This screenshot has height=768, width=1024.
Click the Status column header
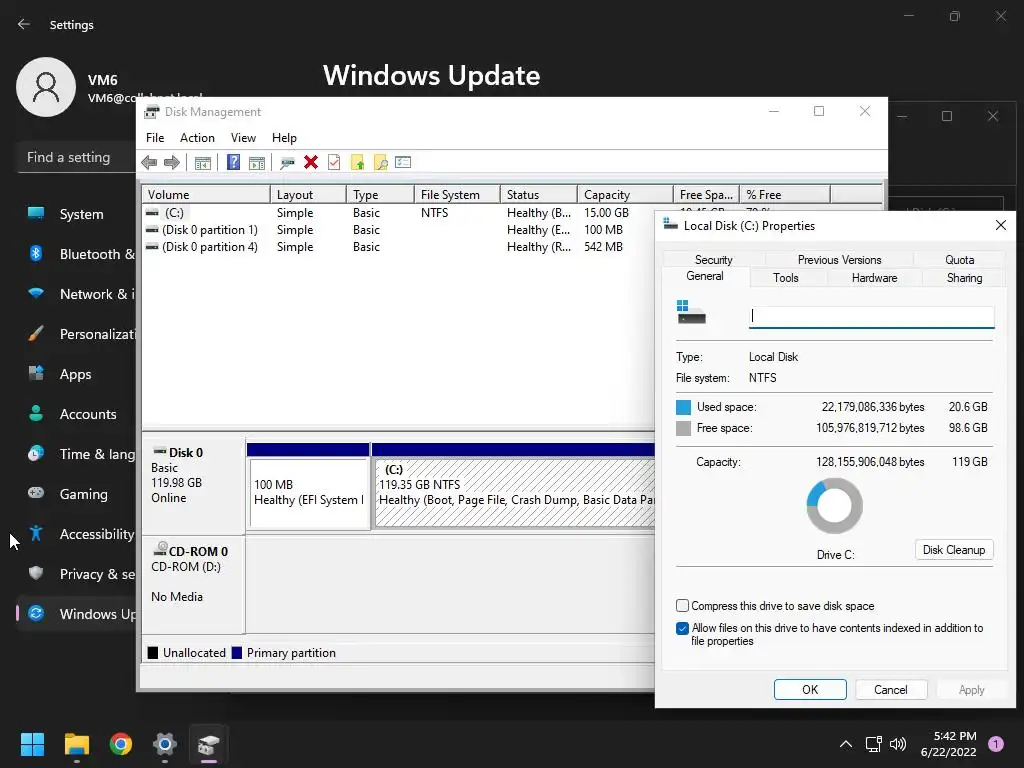coord(538,195)
